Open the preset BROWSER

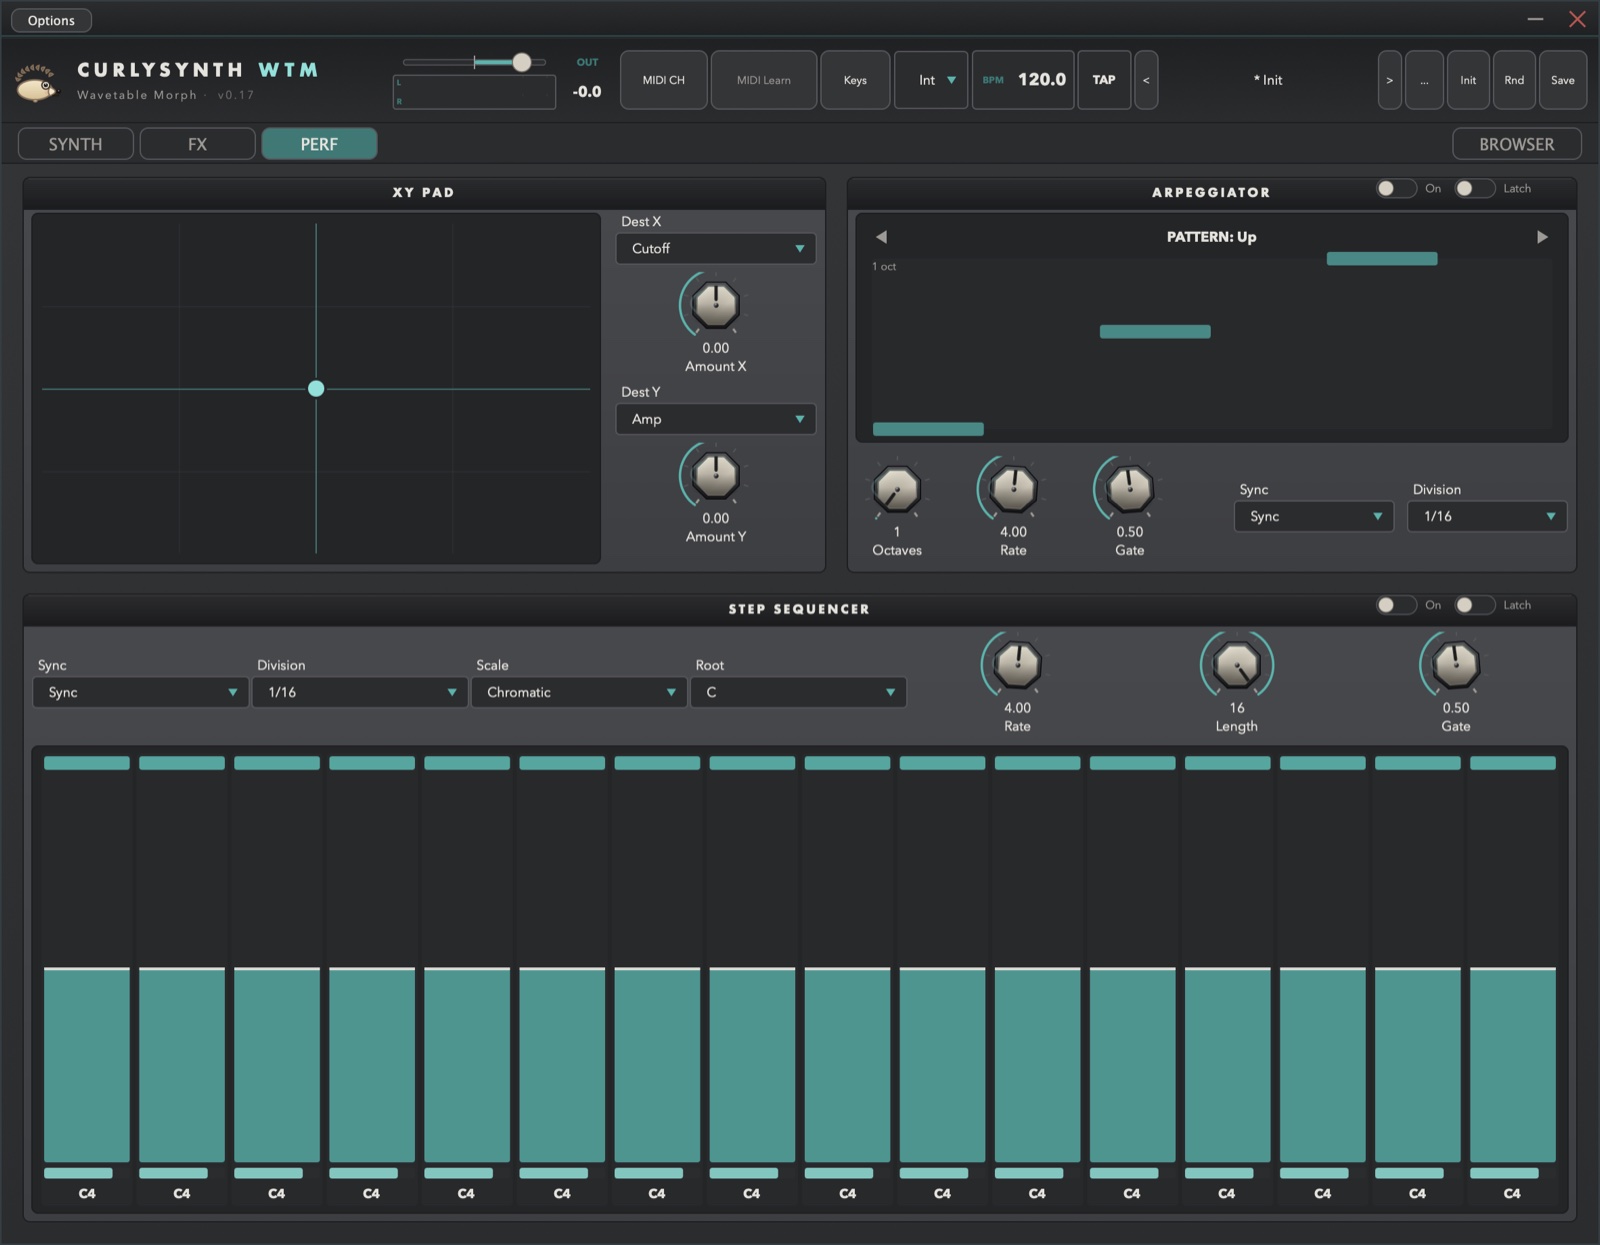click(1517, 144)
